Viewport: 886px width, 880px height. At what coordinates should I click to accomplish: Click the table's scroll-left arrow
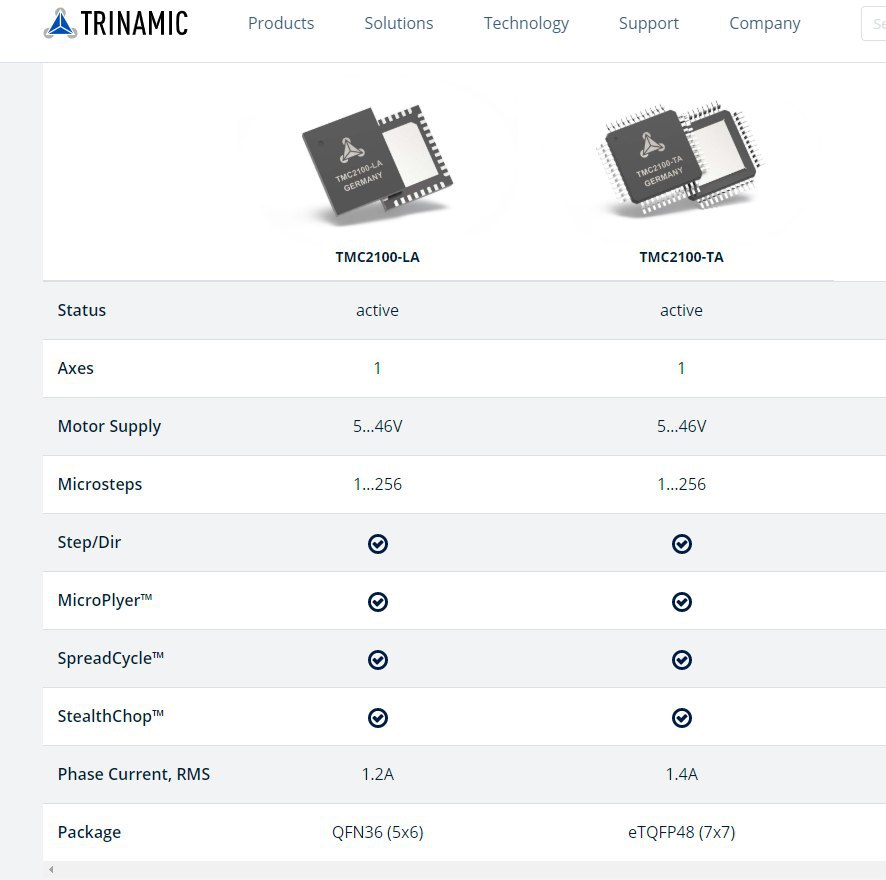coord(51,869)
